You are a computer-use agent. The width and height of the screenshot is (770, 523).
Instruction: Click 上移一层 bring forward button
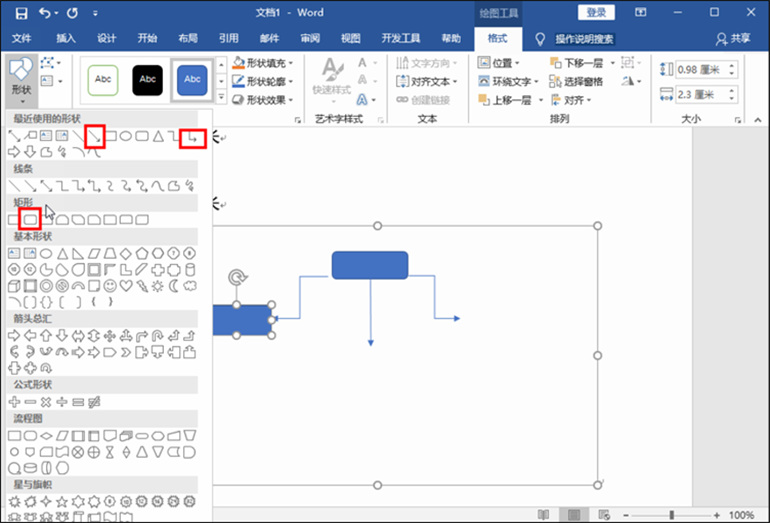[506, 100]
